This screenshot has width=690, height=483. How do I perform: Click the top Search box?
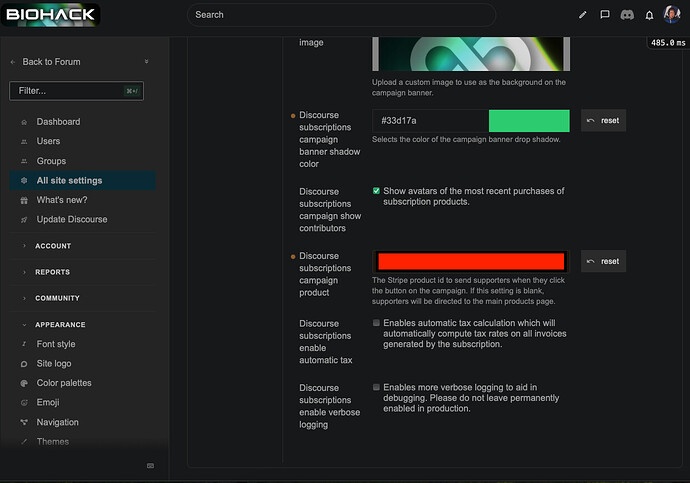pyautogui.click(x=341, y=15)
